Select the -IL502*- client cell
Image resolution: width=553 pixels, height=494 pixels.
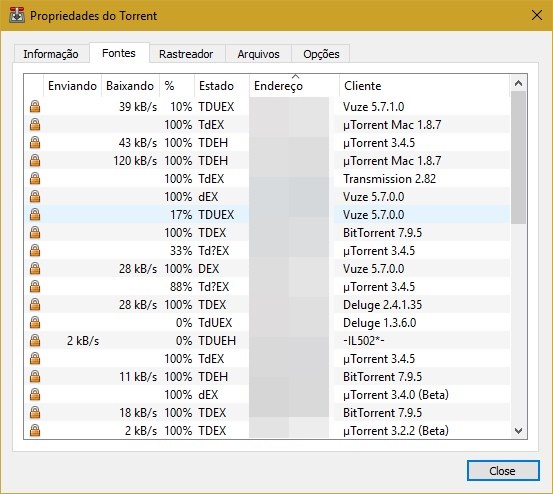[364, 340]
